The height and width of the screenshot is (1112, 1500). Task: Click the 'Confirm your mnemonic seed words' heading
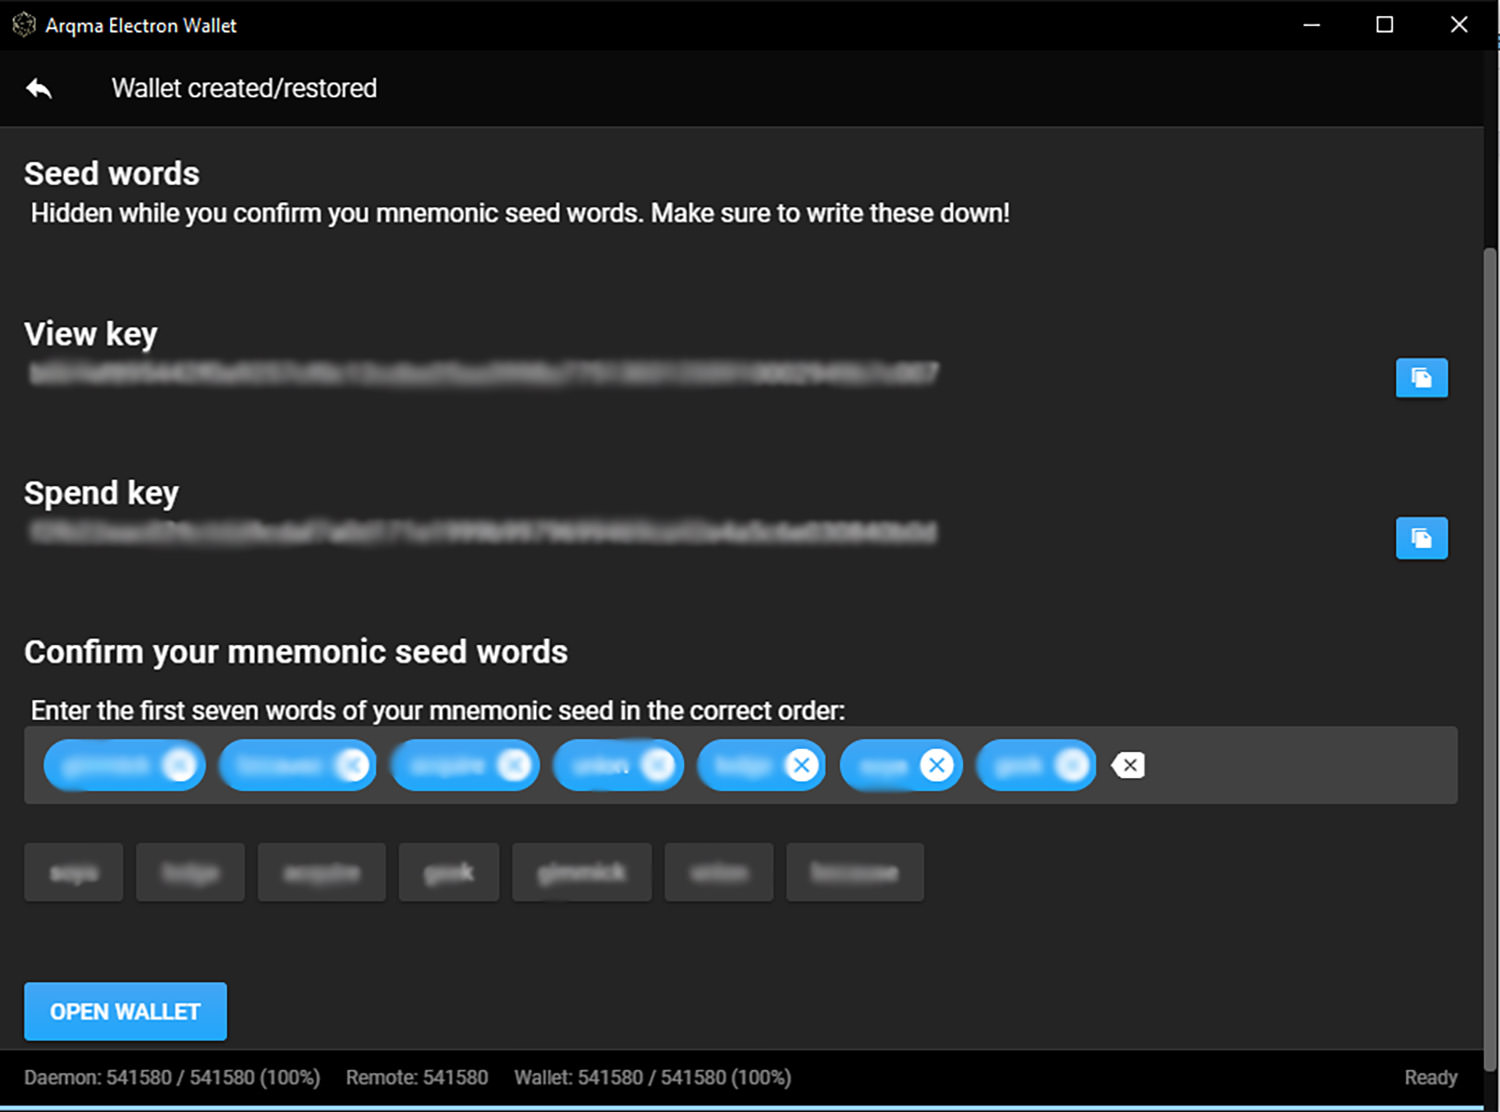pos(296,652)
